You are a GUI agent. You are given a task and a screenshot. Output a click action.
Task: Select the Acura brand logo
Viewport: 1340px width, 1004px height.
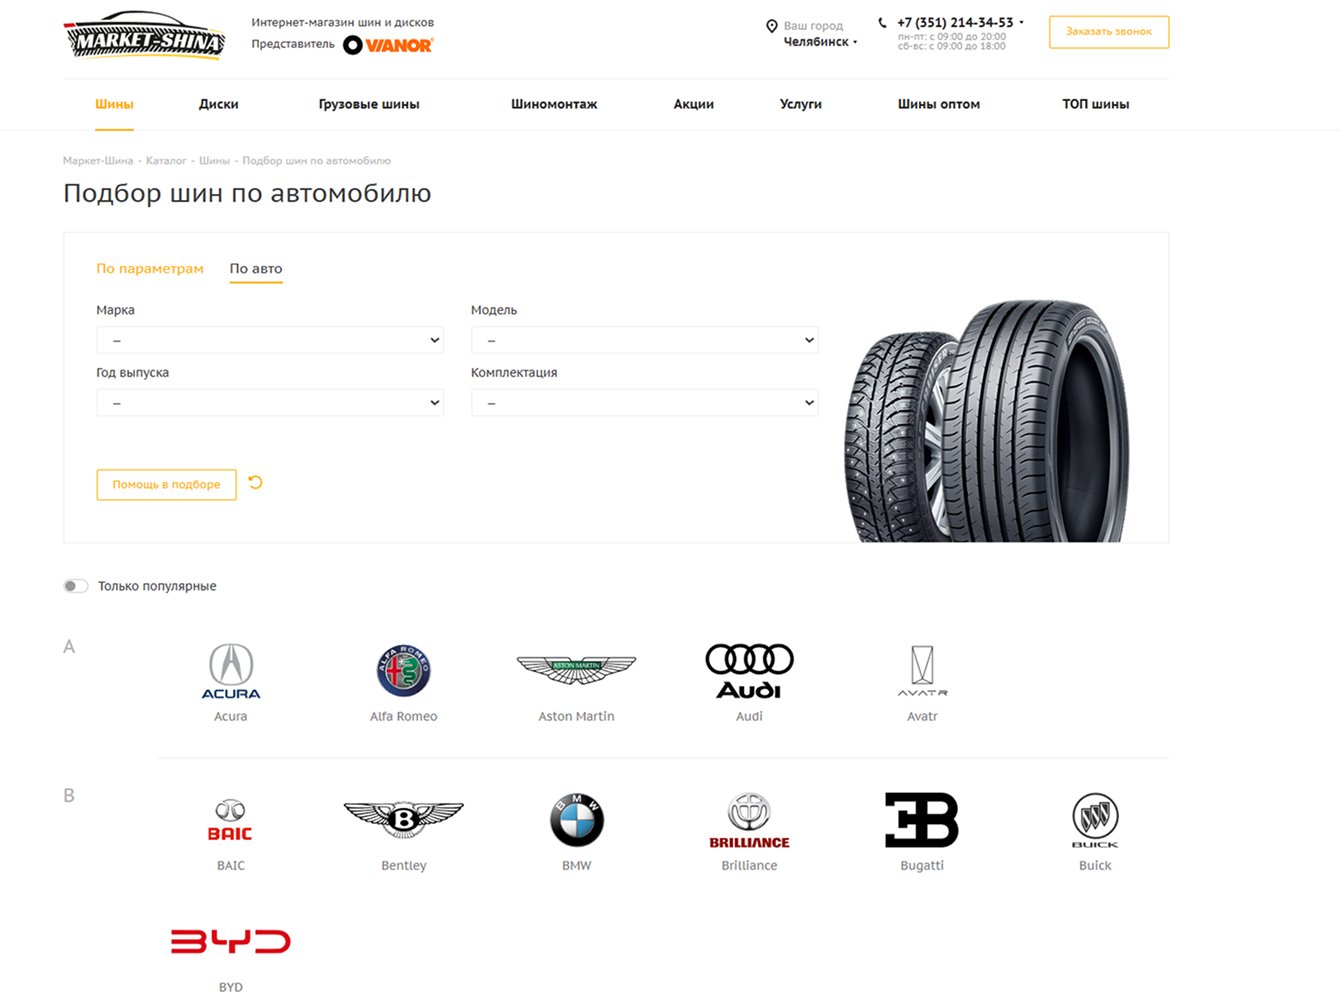[x=231, y=671]
